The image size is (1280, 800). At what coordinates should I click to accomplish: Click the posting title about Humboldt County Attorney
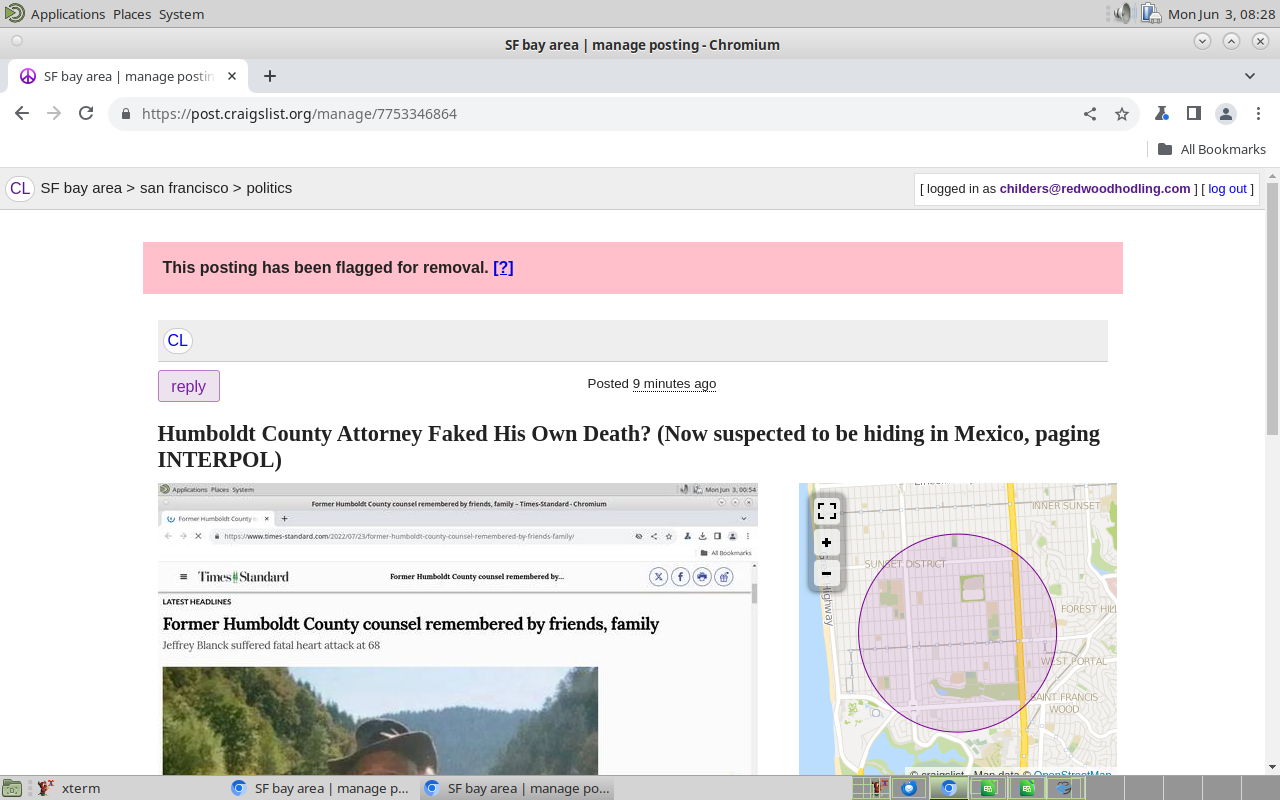tap(629, 446)
